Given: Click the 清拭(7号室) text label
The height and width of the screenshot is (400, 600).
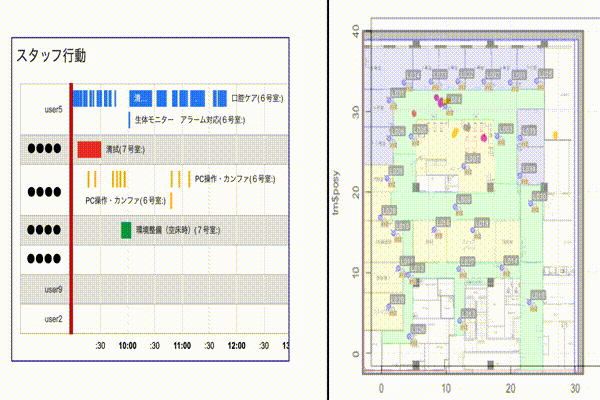Looking at the screenshot, I should click(x=125, y=149).
